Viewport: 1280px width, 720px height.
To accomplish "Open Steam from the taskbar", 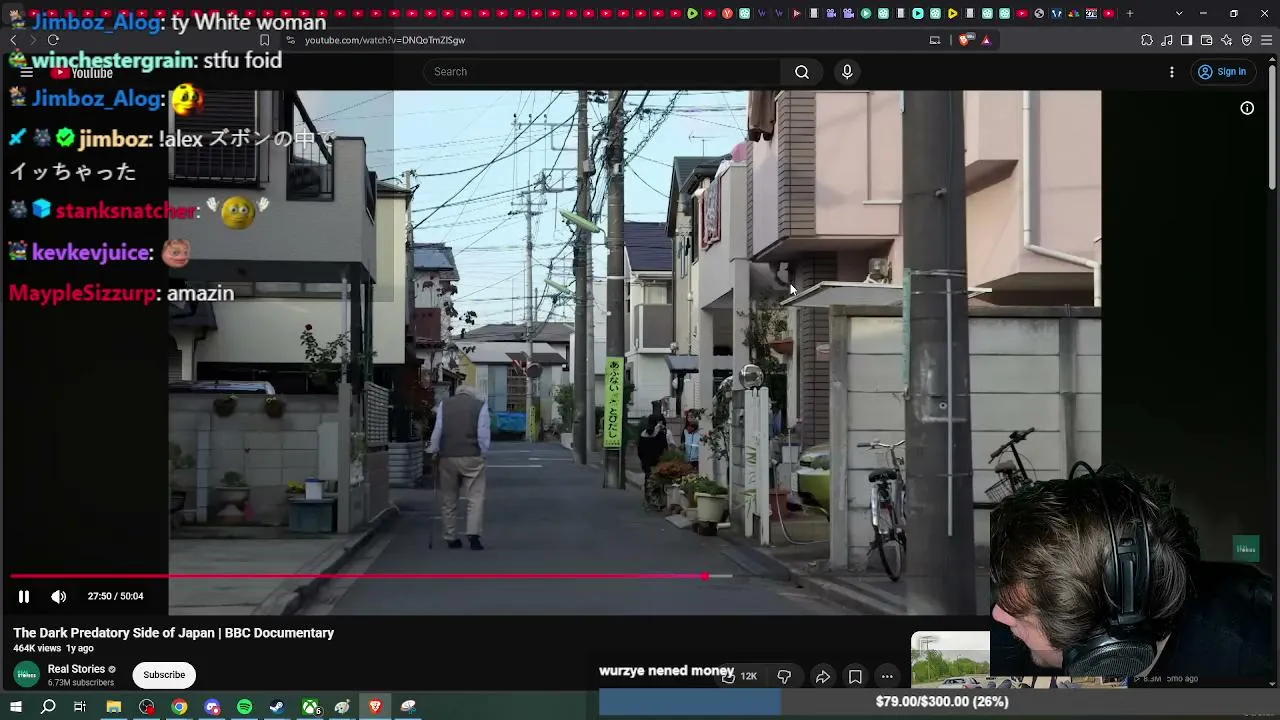I will [x=277, y=707].
